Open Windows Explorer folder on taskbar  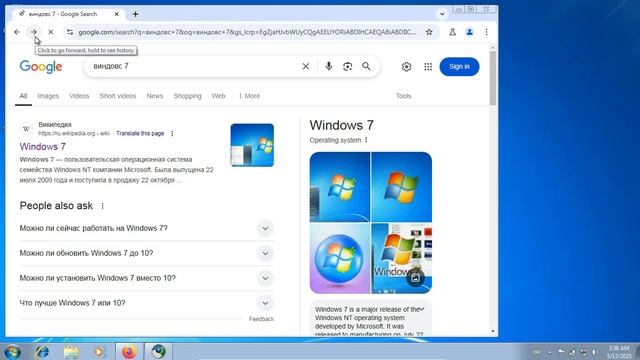(71, 351)
